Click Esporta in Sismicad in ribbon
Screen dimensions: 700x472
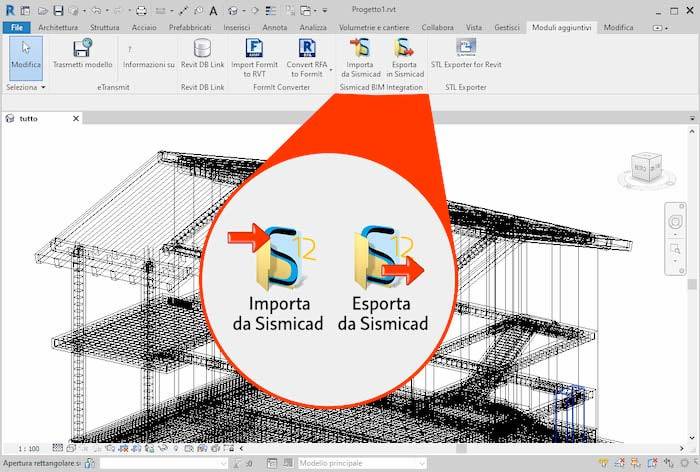(x=405, y=58)
